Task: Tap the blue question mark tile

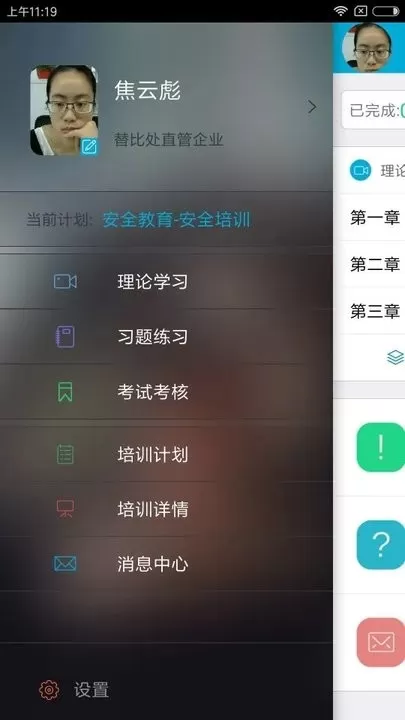Action: 381,545
